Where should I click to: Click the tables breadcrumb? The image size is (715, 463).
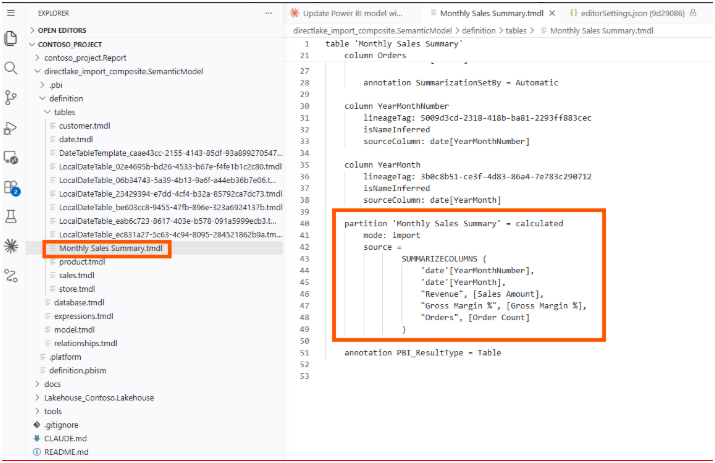tap(516, 31)
